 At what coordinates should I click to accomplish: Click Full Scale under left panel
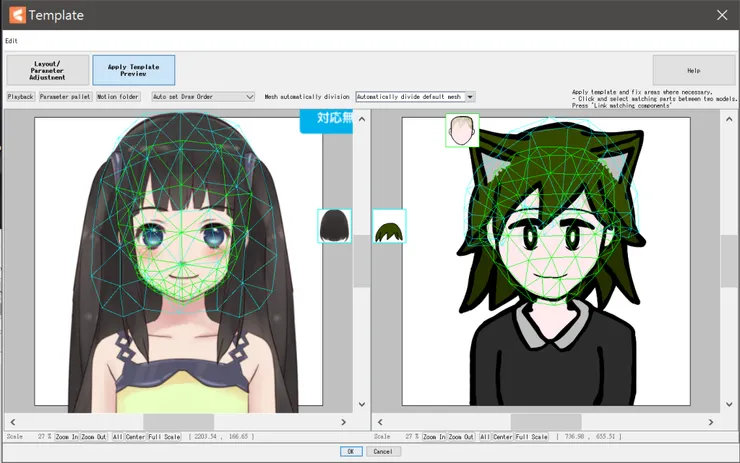[x=164, y=437]
